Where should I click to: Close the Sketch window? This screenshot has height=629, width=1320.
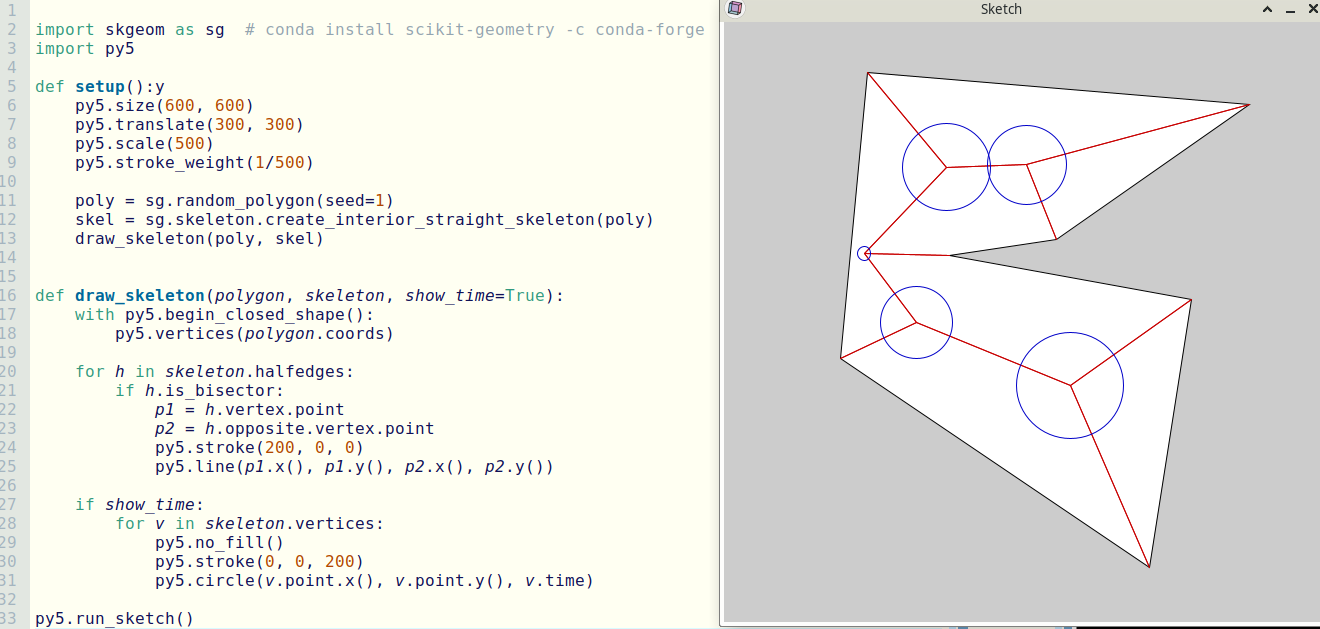pos(1309,10)
